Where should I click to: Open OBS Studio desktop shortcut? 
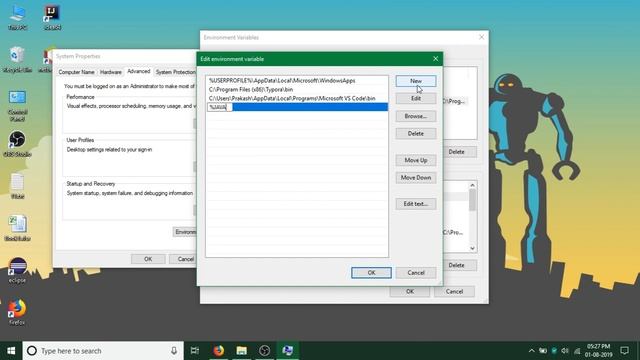point(17,144)
